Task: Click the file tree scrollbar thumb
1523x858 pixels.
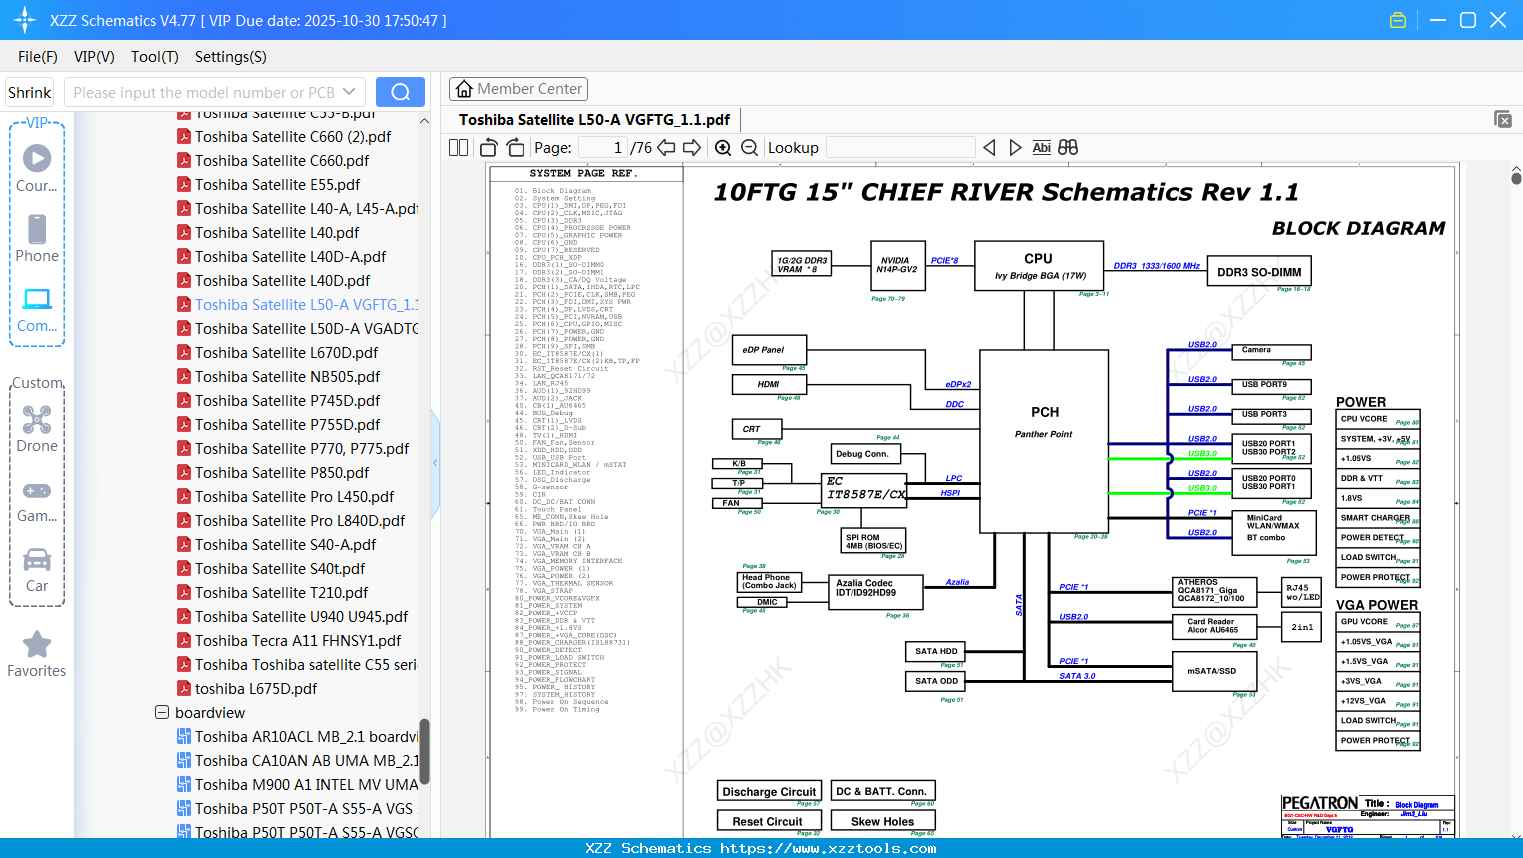Action: (x=424, y=751)
